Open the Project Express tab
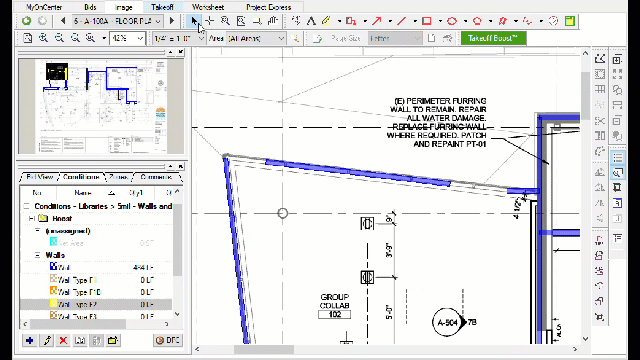Viewport: 640px width, 360px height. 269,7
